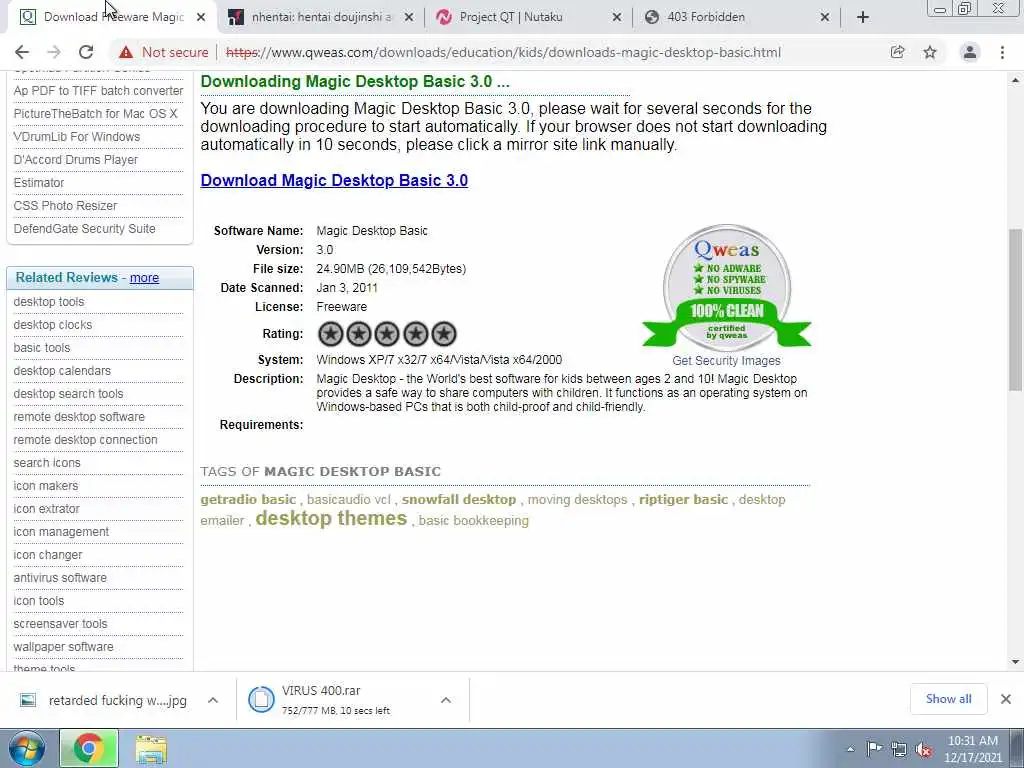
Task: Click the fifth rating star
Action: 443,334
